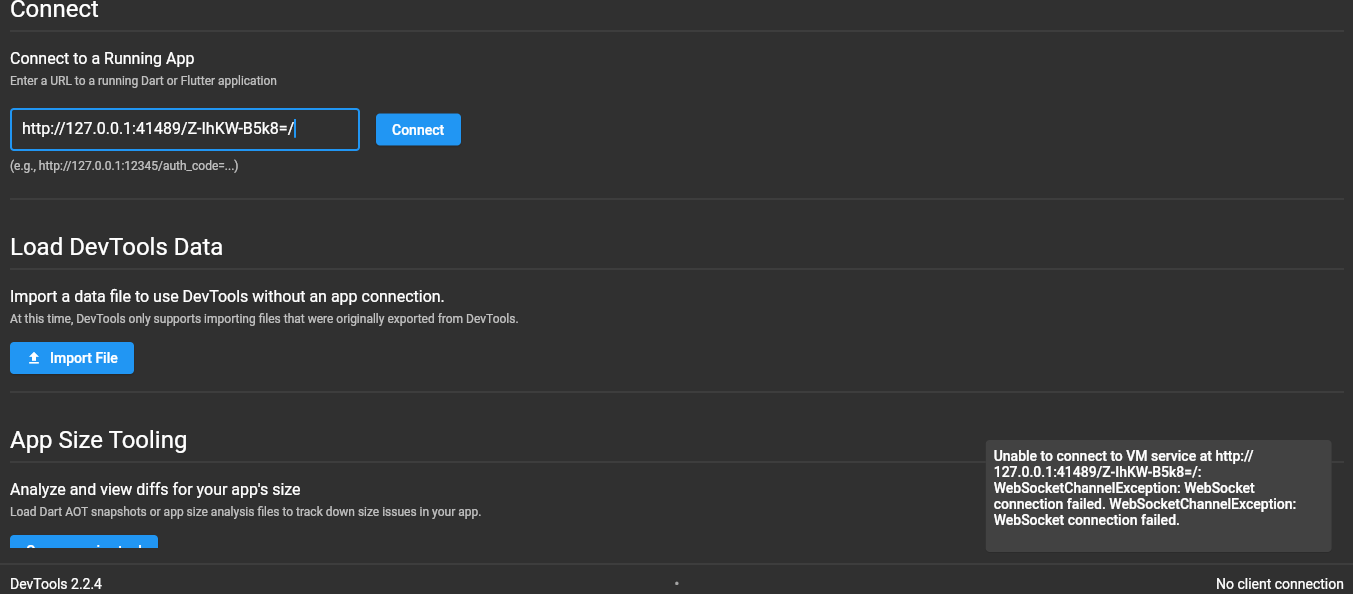Place cursor in the connect URL input box
Screen dimensions: 1353x594
[184, 129]
